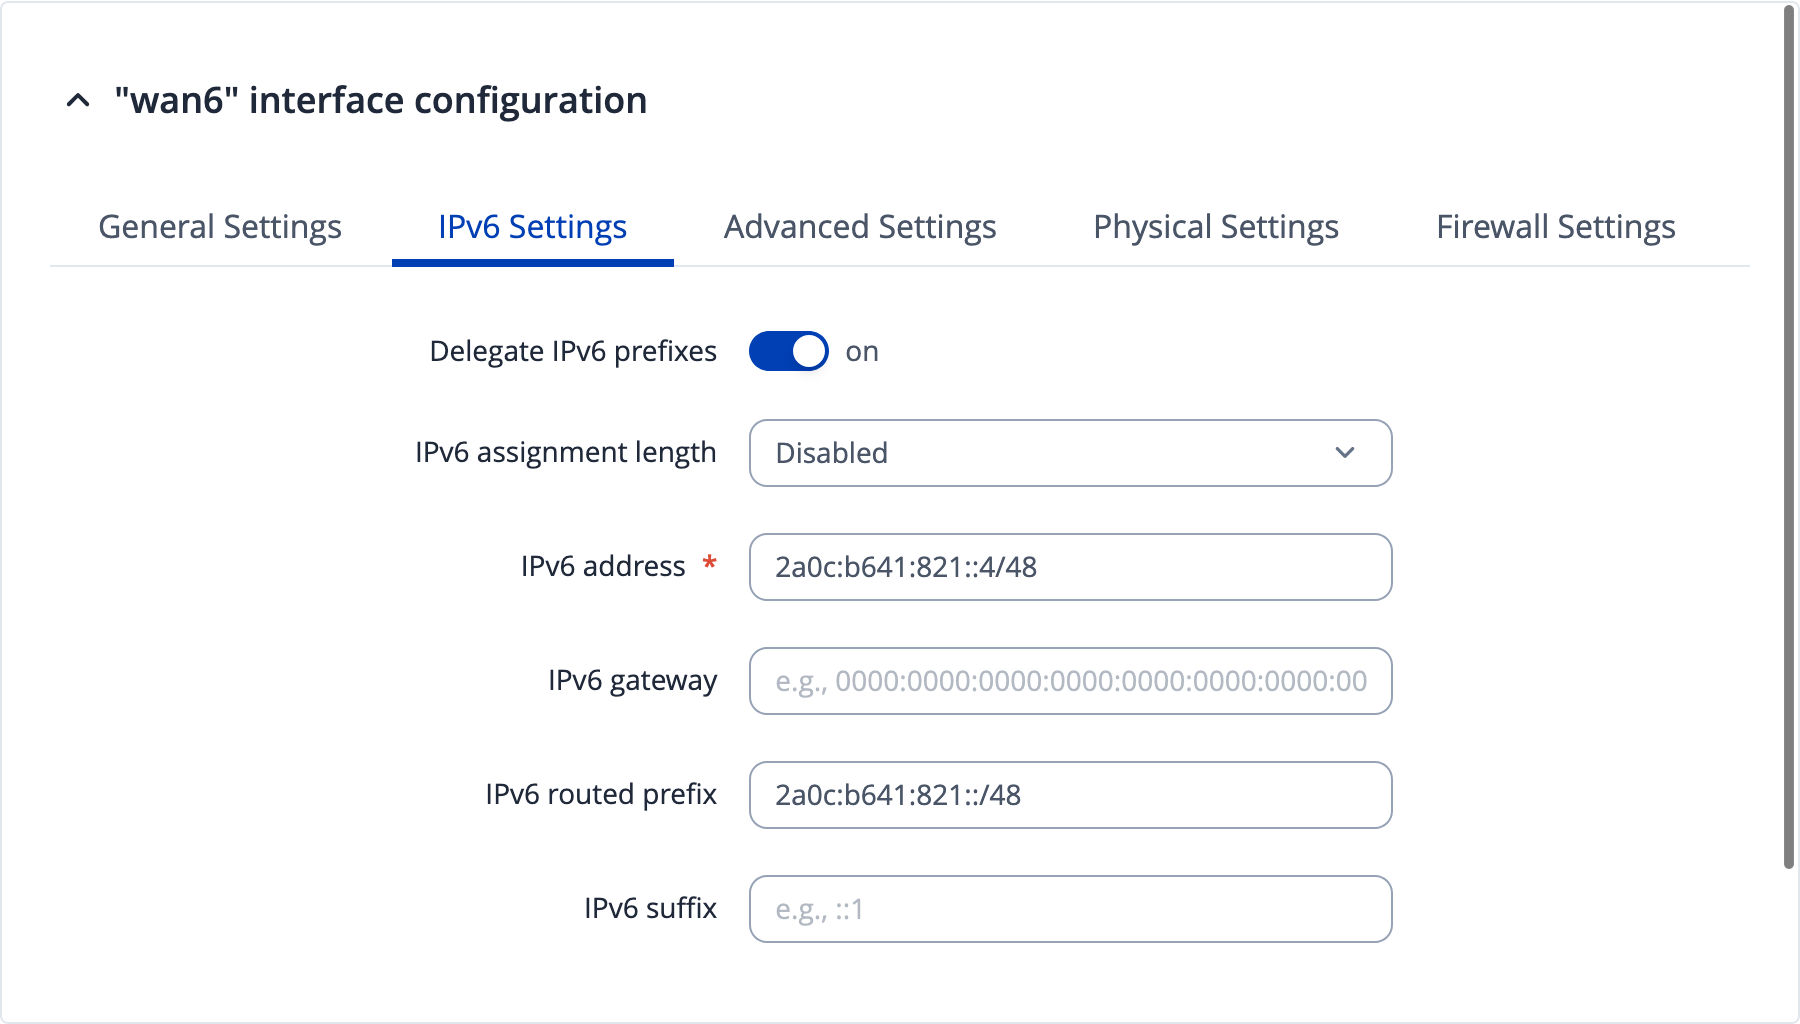
Task: Click the IPv6 address input field
Action: coord(1070,567)
